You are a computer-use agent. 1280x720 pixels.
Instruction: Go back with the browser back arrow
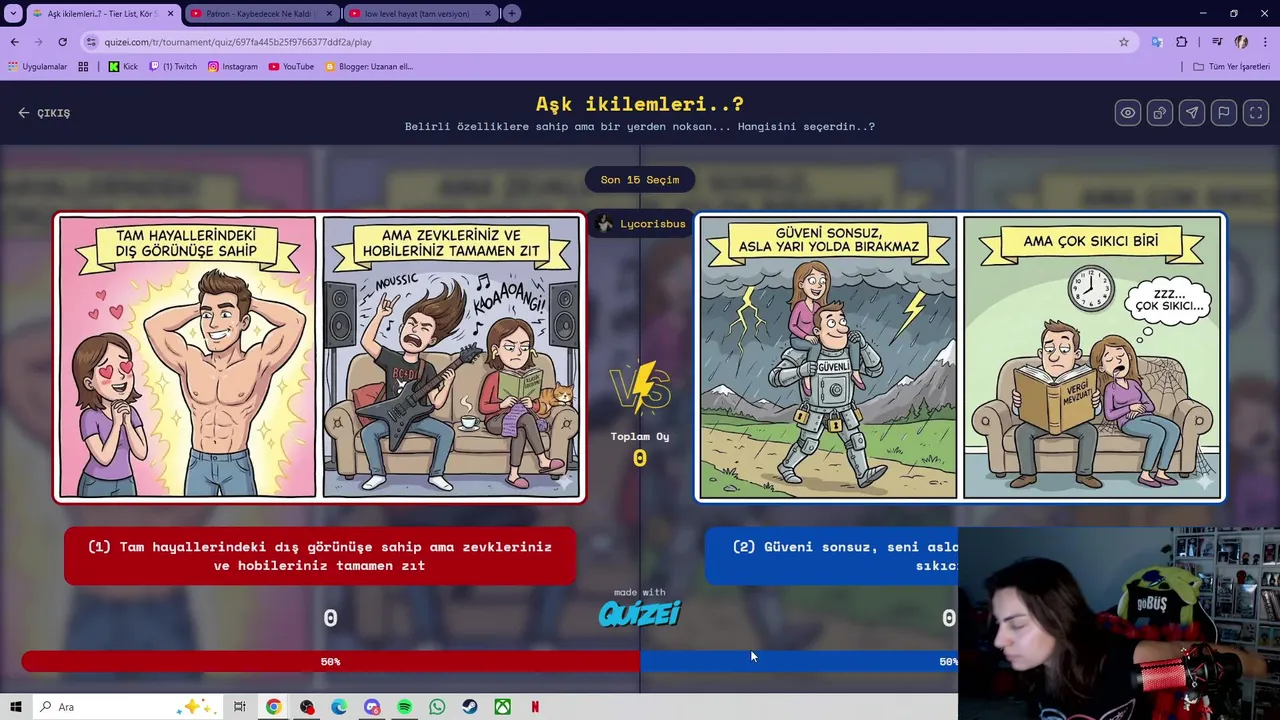tap(14, 42)
